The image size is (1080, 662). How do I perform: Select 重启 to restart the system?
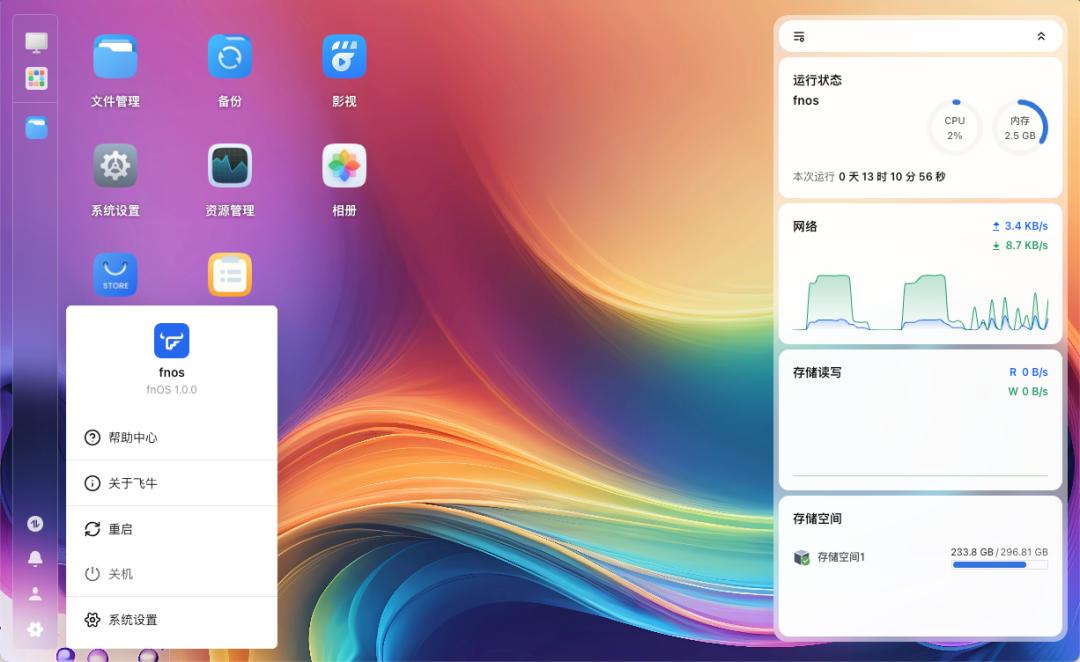[123, 529]
